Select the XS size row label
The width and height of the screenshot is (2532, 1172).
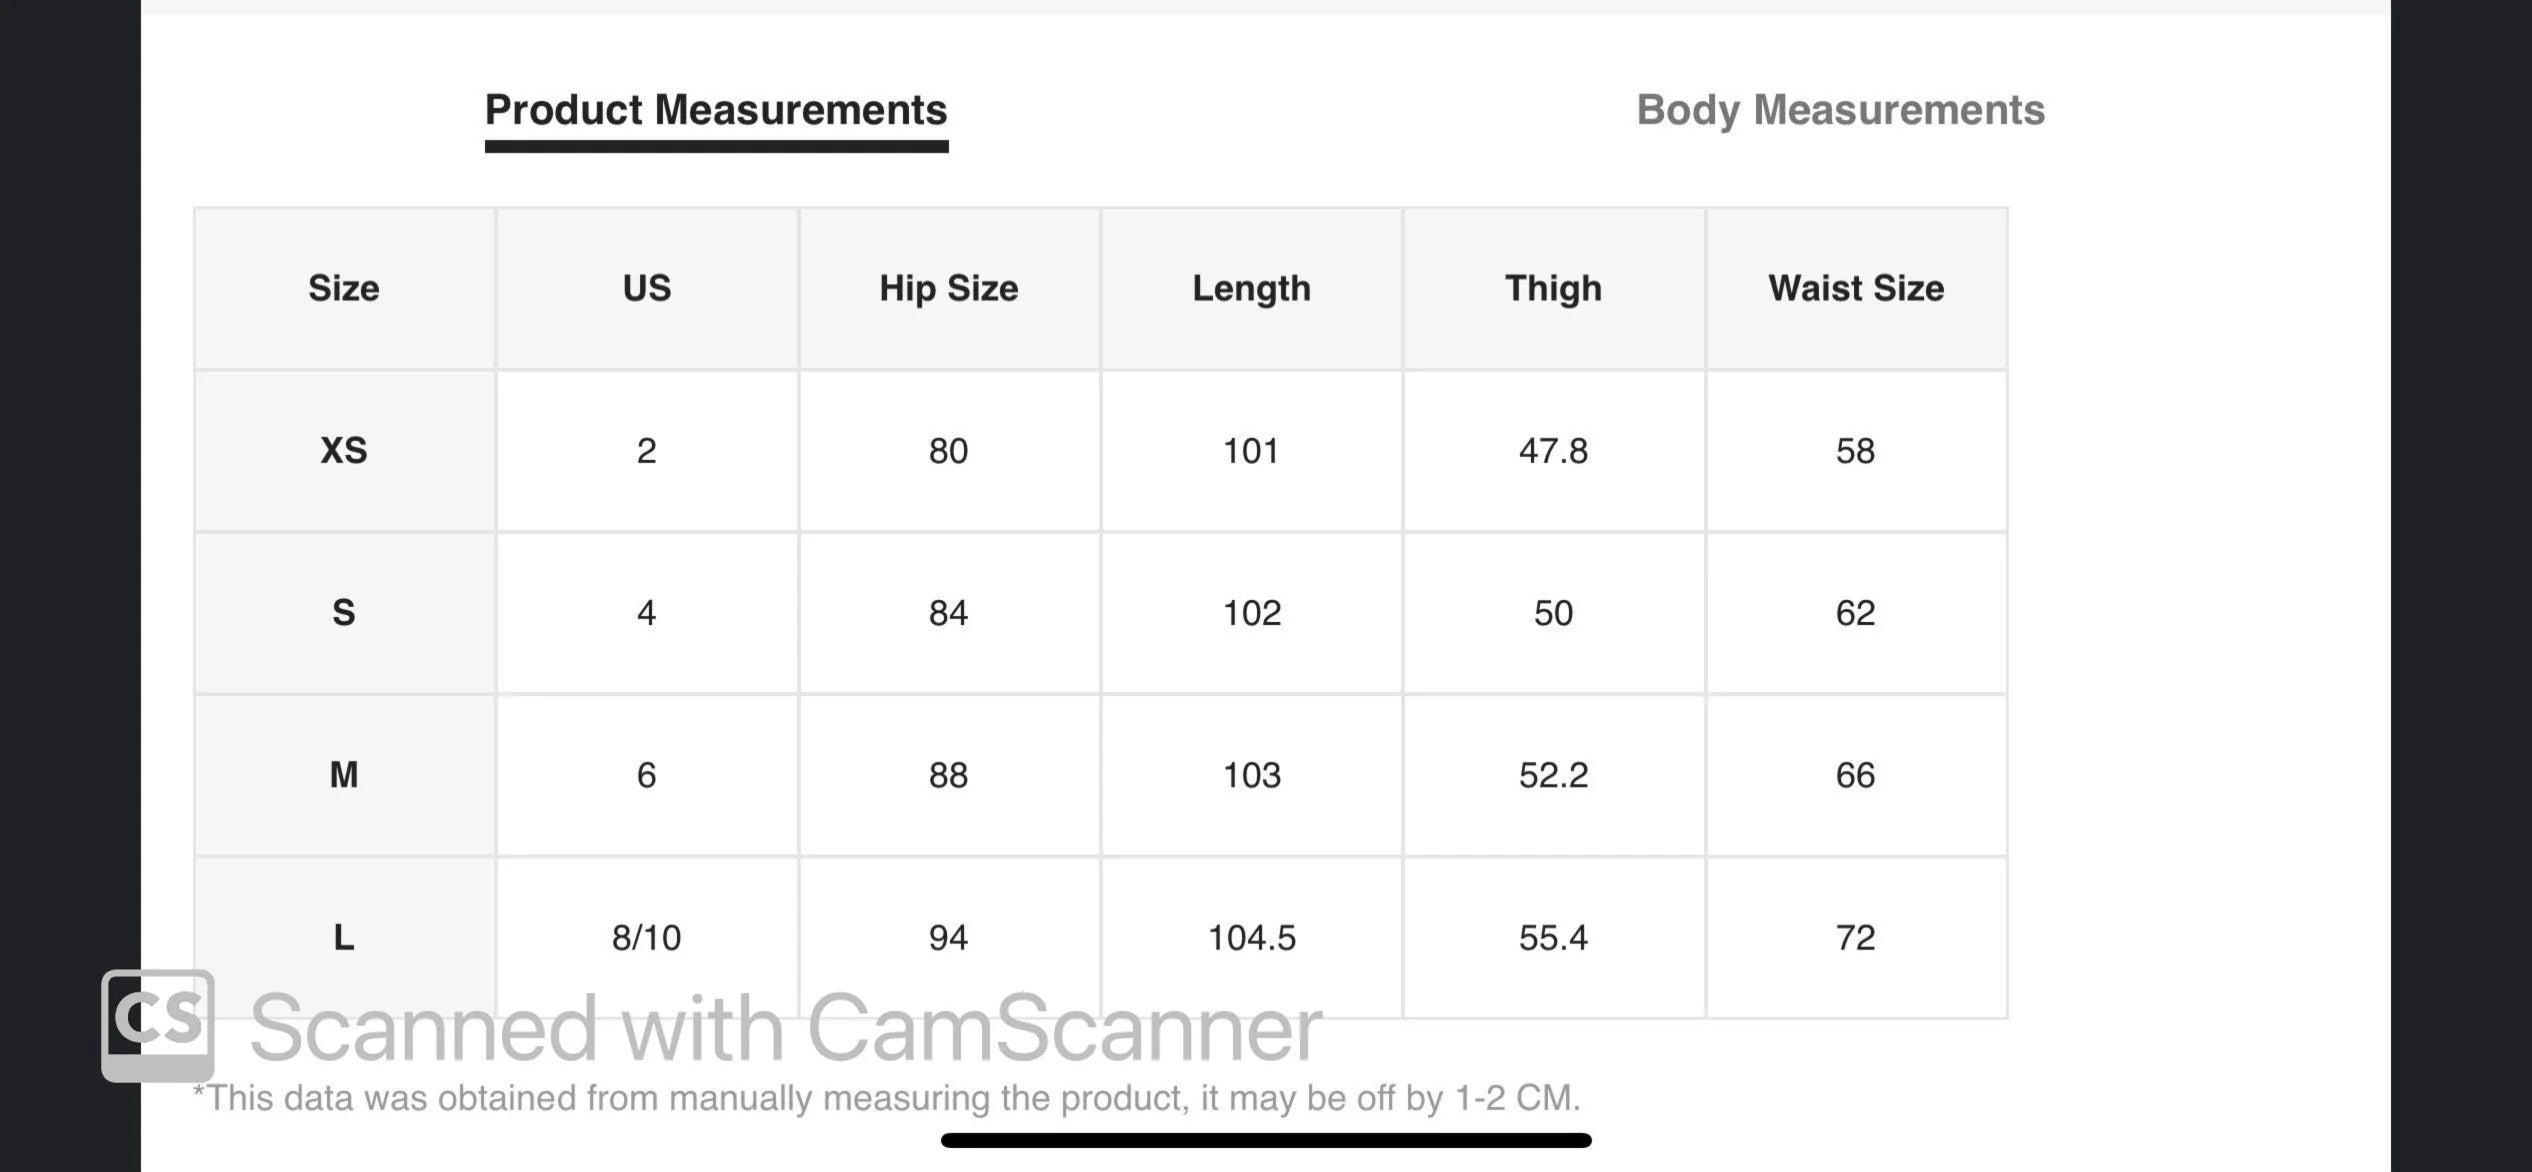coord(344,451)
